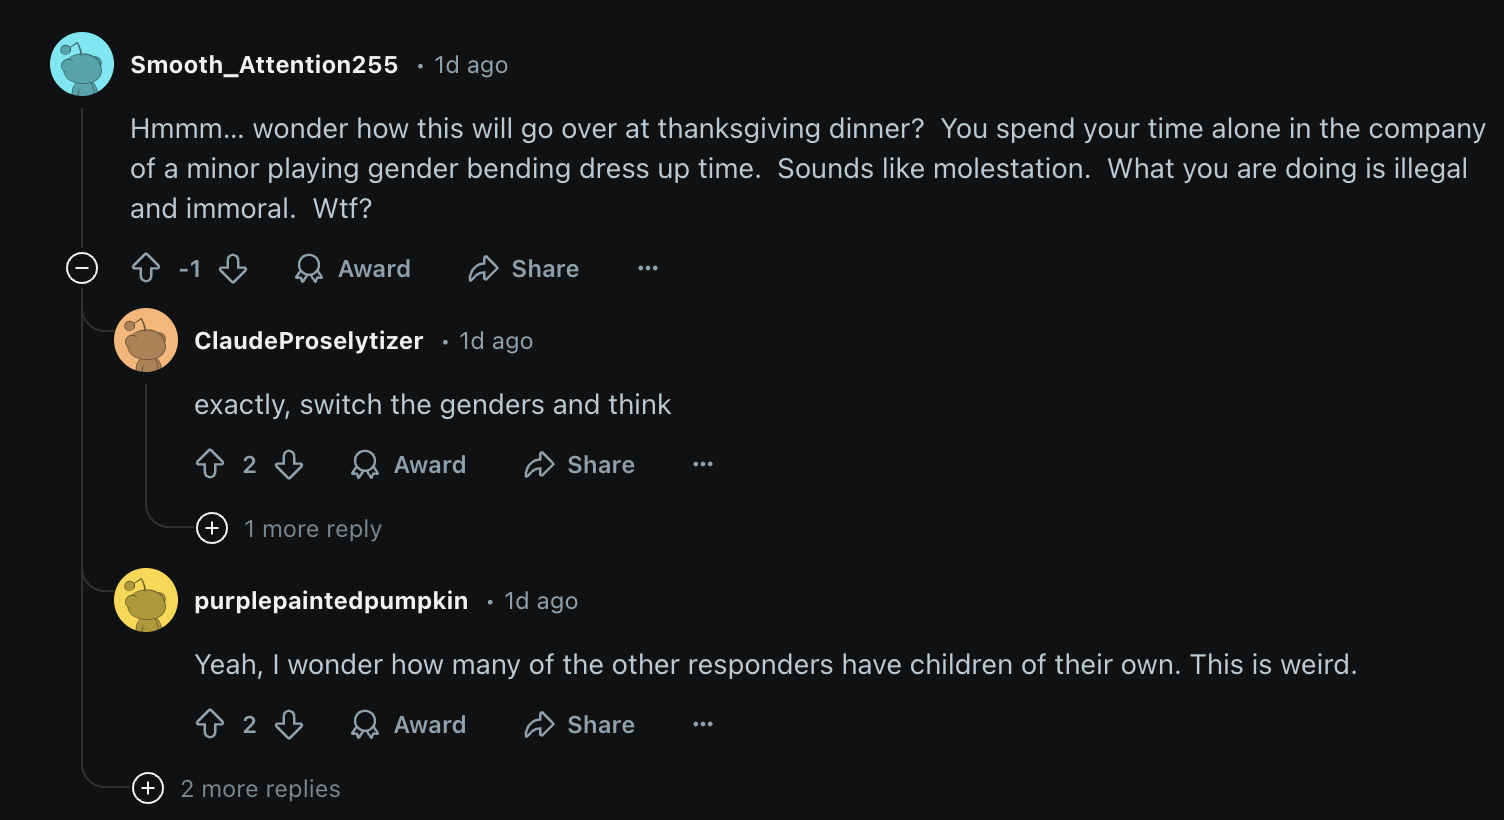Award ClaudeProselytizer's reply

click(409, 464)
